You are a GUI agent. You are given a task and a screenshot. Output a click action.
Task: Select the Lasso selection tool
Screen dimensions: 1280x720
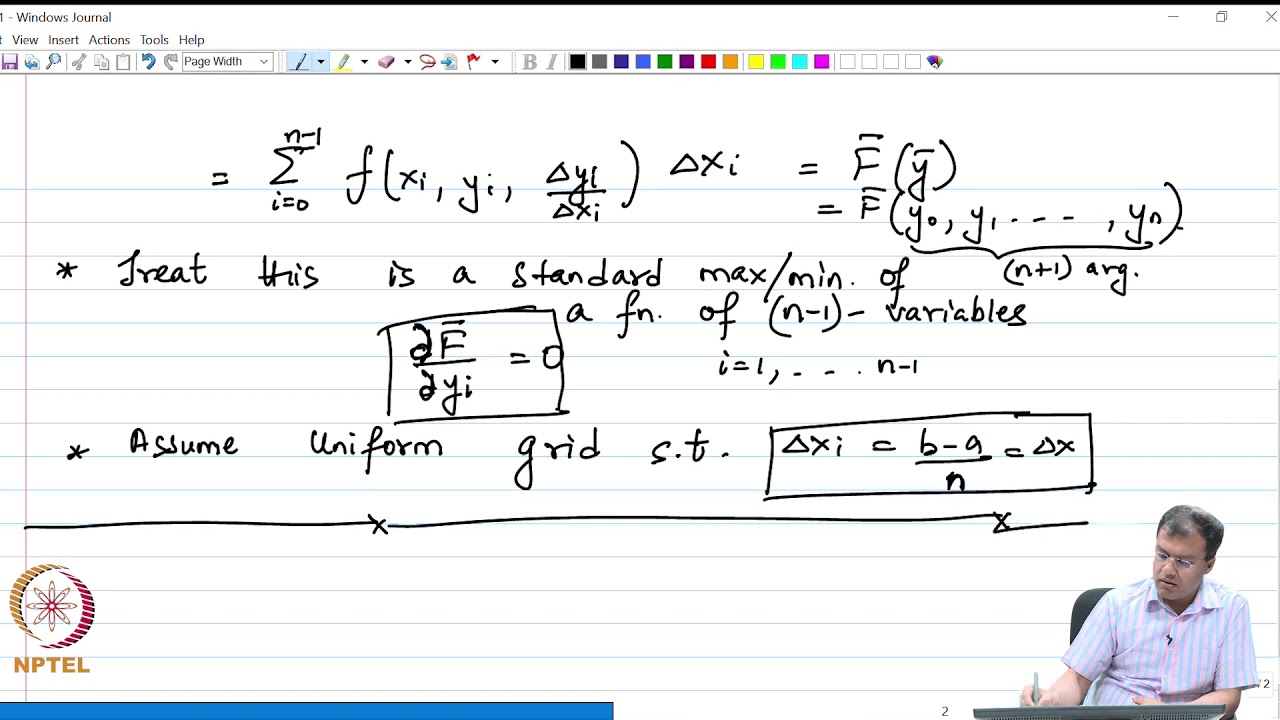point(427,62)
